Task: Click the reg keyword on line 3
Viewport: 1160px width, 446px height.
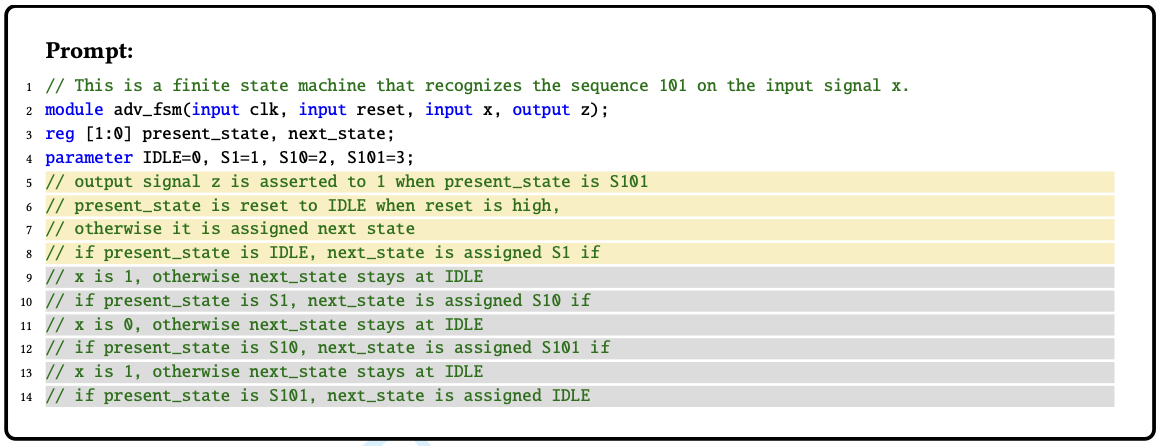Action: click(x=60, y=134)
